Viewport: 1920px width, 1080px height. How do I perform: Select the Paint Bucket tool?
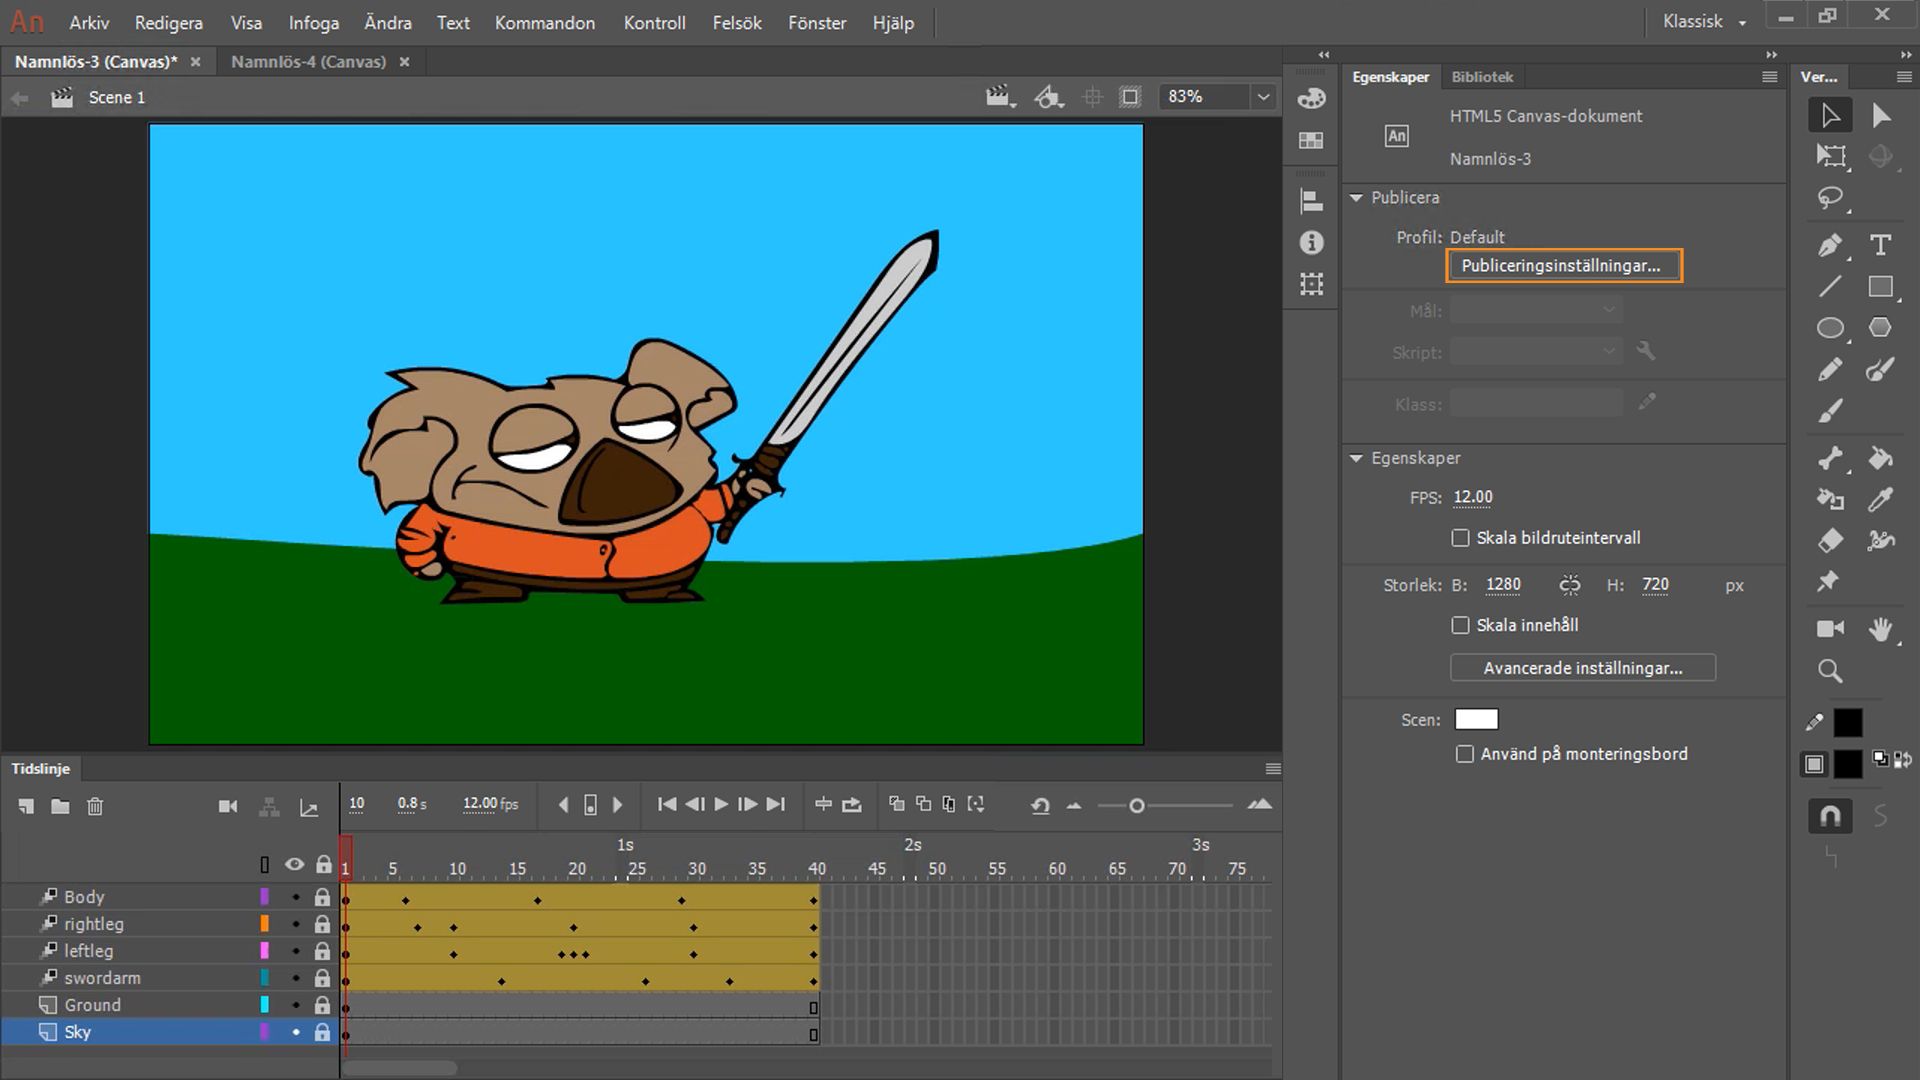[x=1880, y=458]
